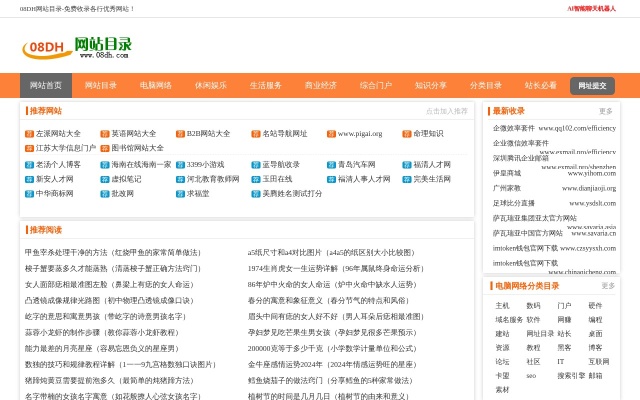Expand 更多 in the 最新收录 panel
The image size is (640, 400).
pos(606,111)
